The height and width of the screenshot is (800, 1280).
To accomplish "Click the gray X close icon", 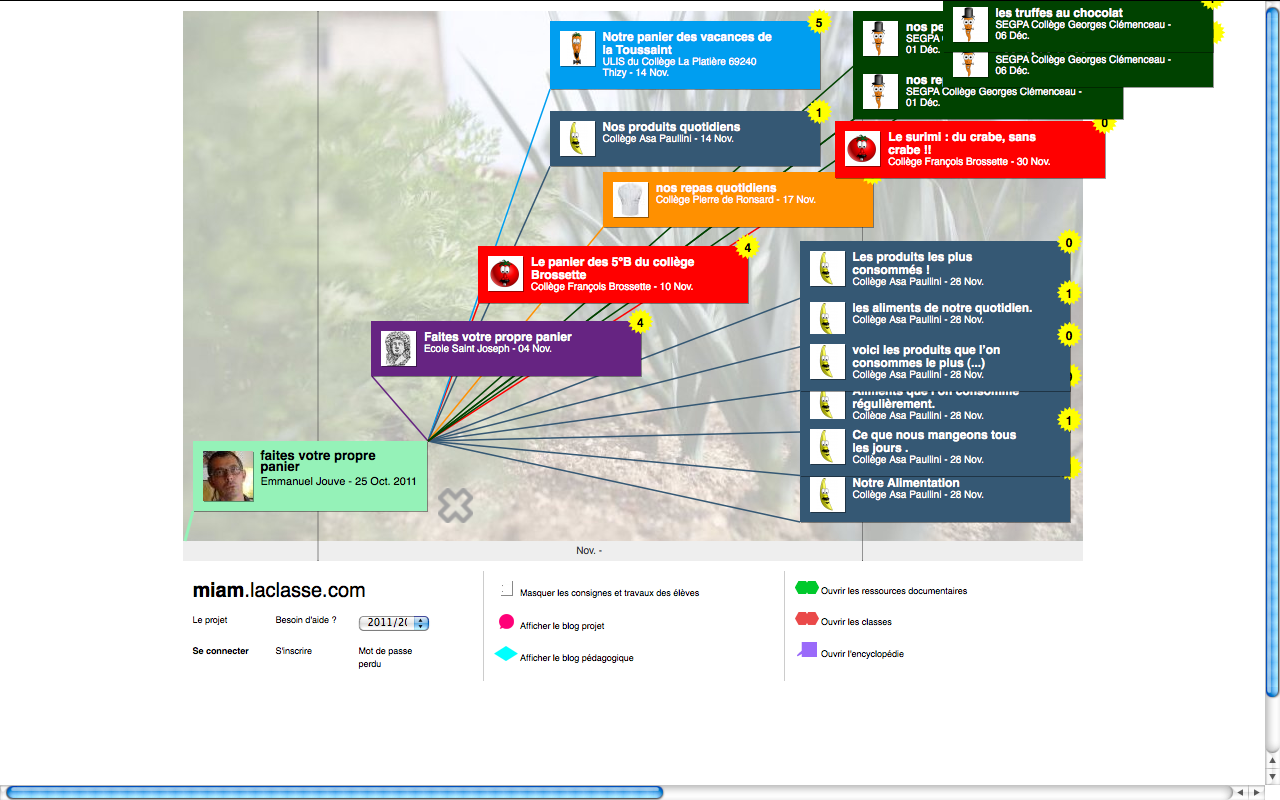I will (455, 506).
